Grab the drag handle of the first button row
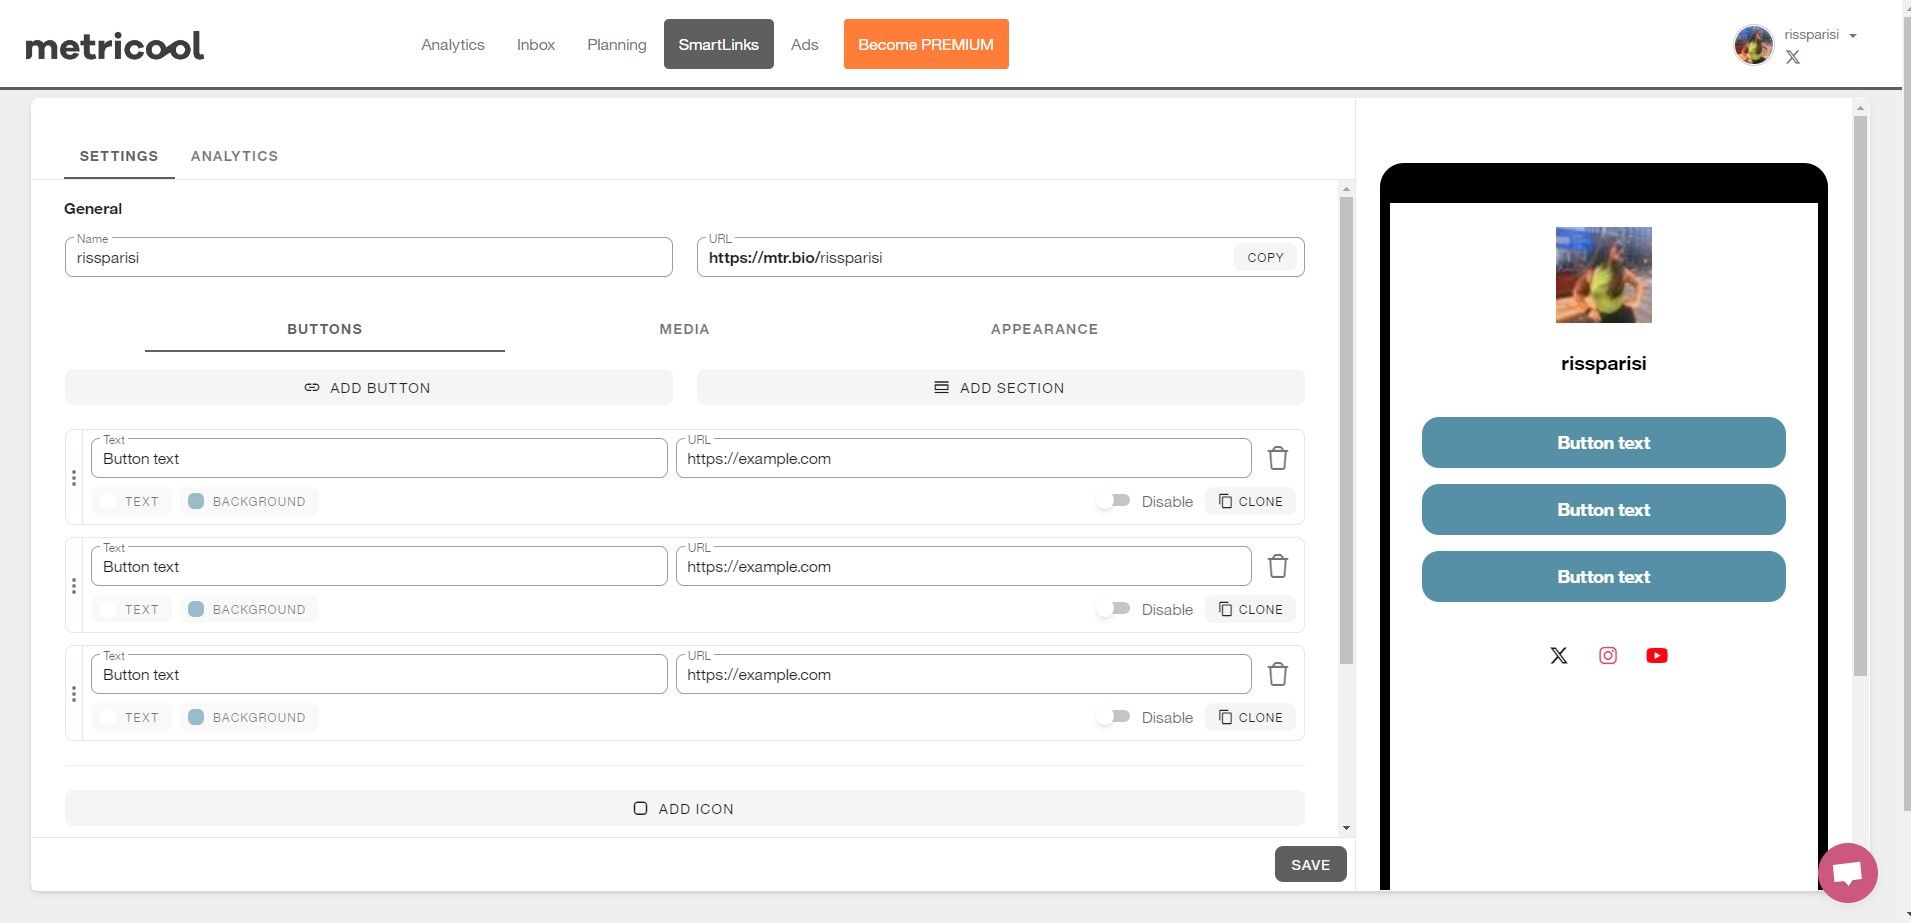The height and width of the screenshot is (923, 1911). (x=74, y=478)
